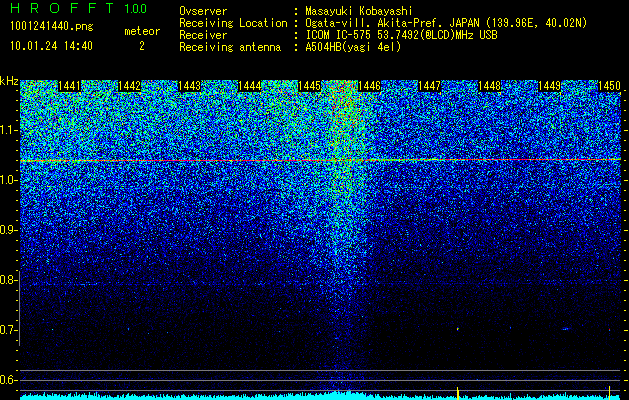This screenshot has height=400, width=629.
Task: Select the filename 1001241440.png
Action: pyautogui.click(x=52, y=27)
